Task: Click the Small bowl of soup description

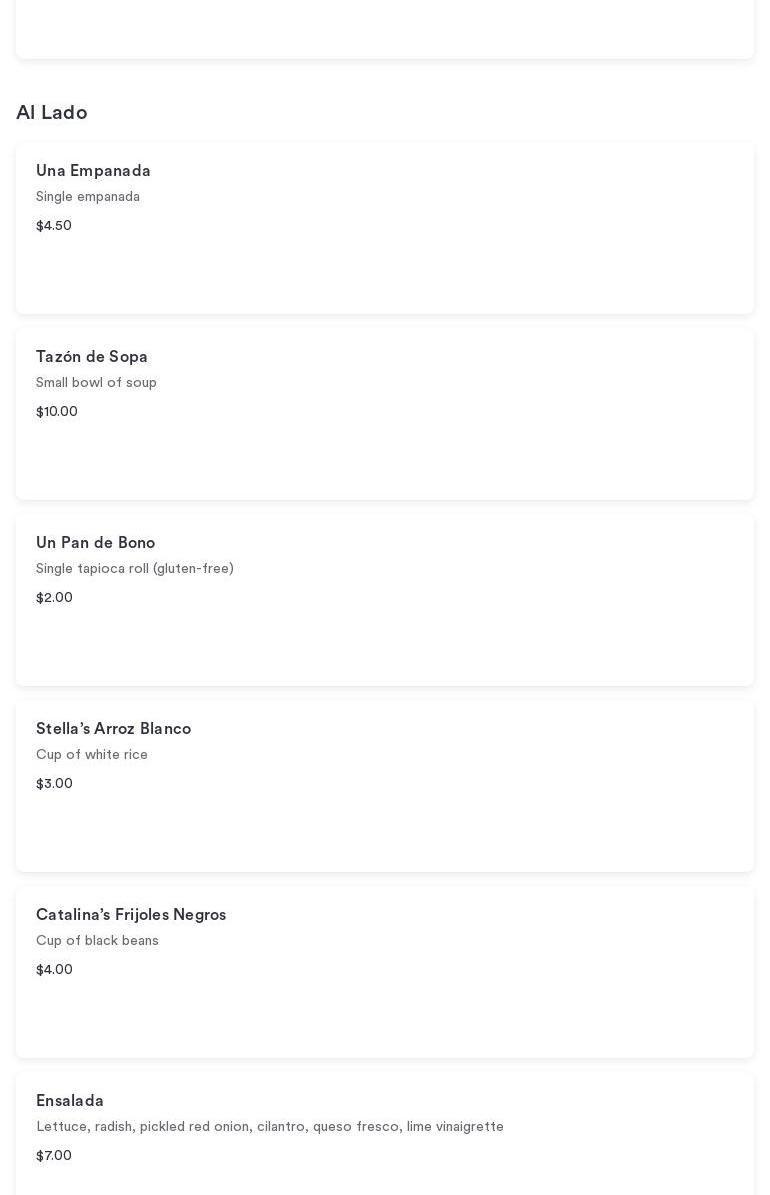Action: click(96, 383)
